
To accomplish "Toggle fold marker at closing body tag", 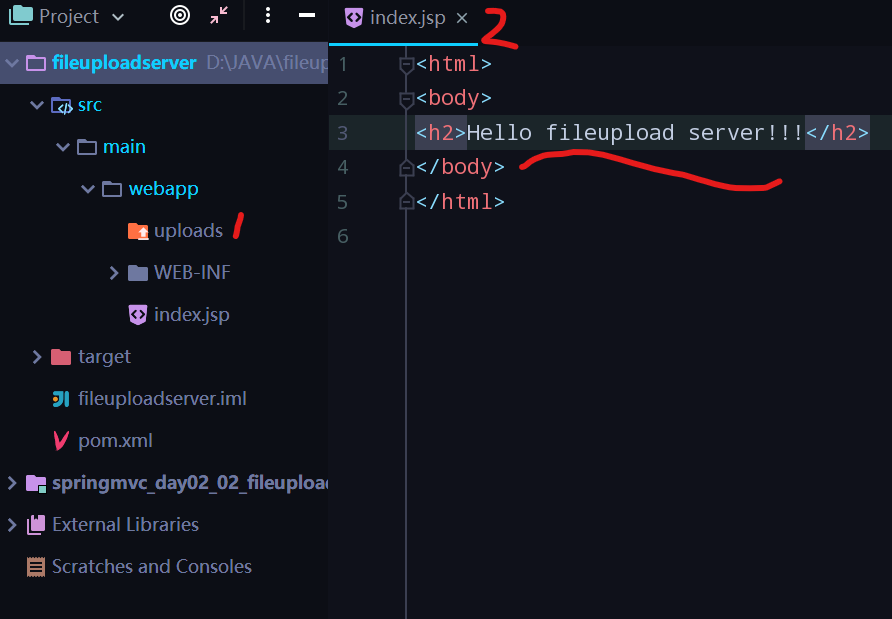I will [x=406, y=167].
